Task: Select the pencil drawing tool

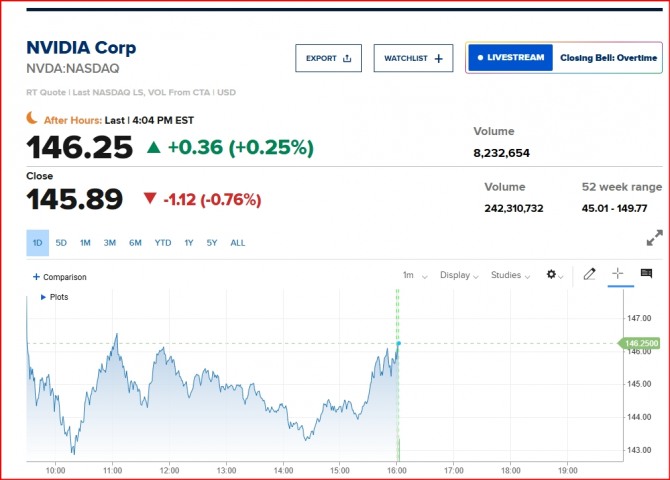Action: click(590, 274)
